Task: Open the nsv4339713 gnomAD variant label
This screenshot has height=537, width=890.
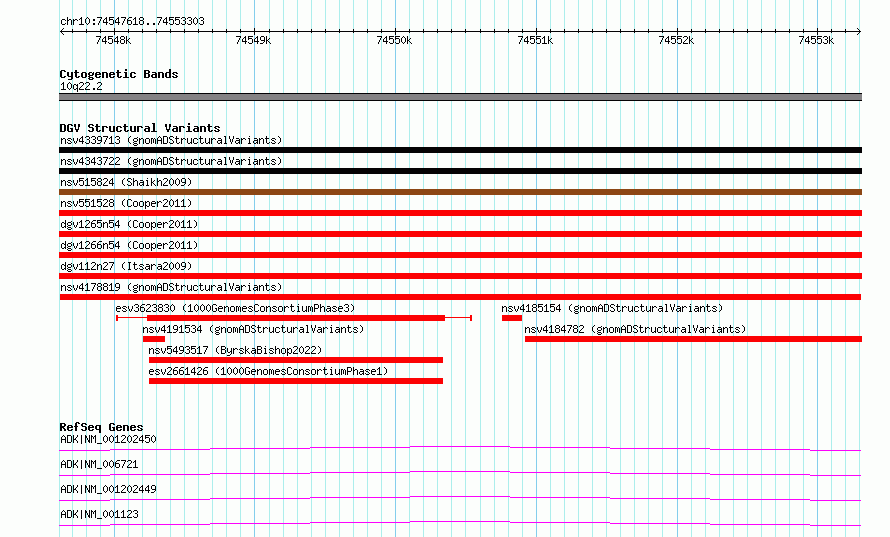Action: click(171, 140)
